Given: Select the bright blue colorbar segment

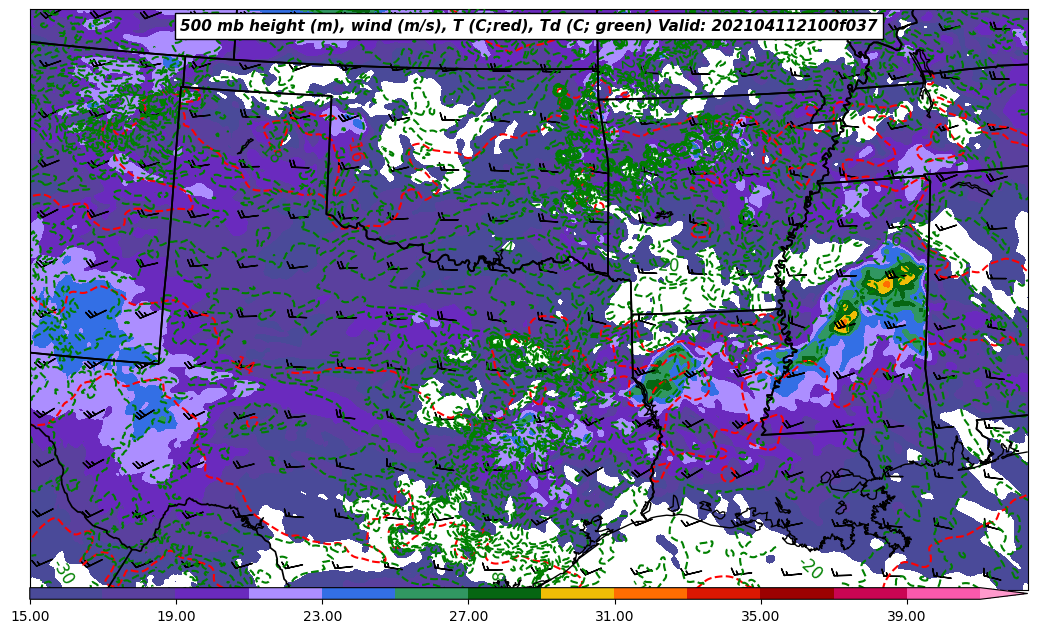Looking at the screenshot, I should click(x=358, y=593).
